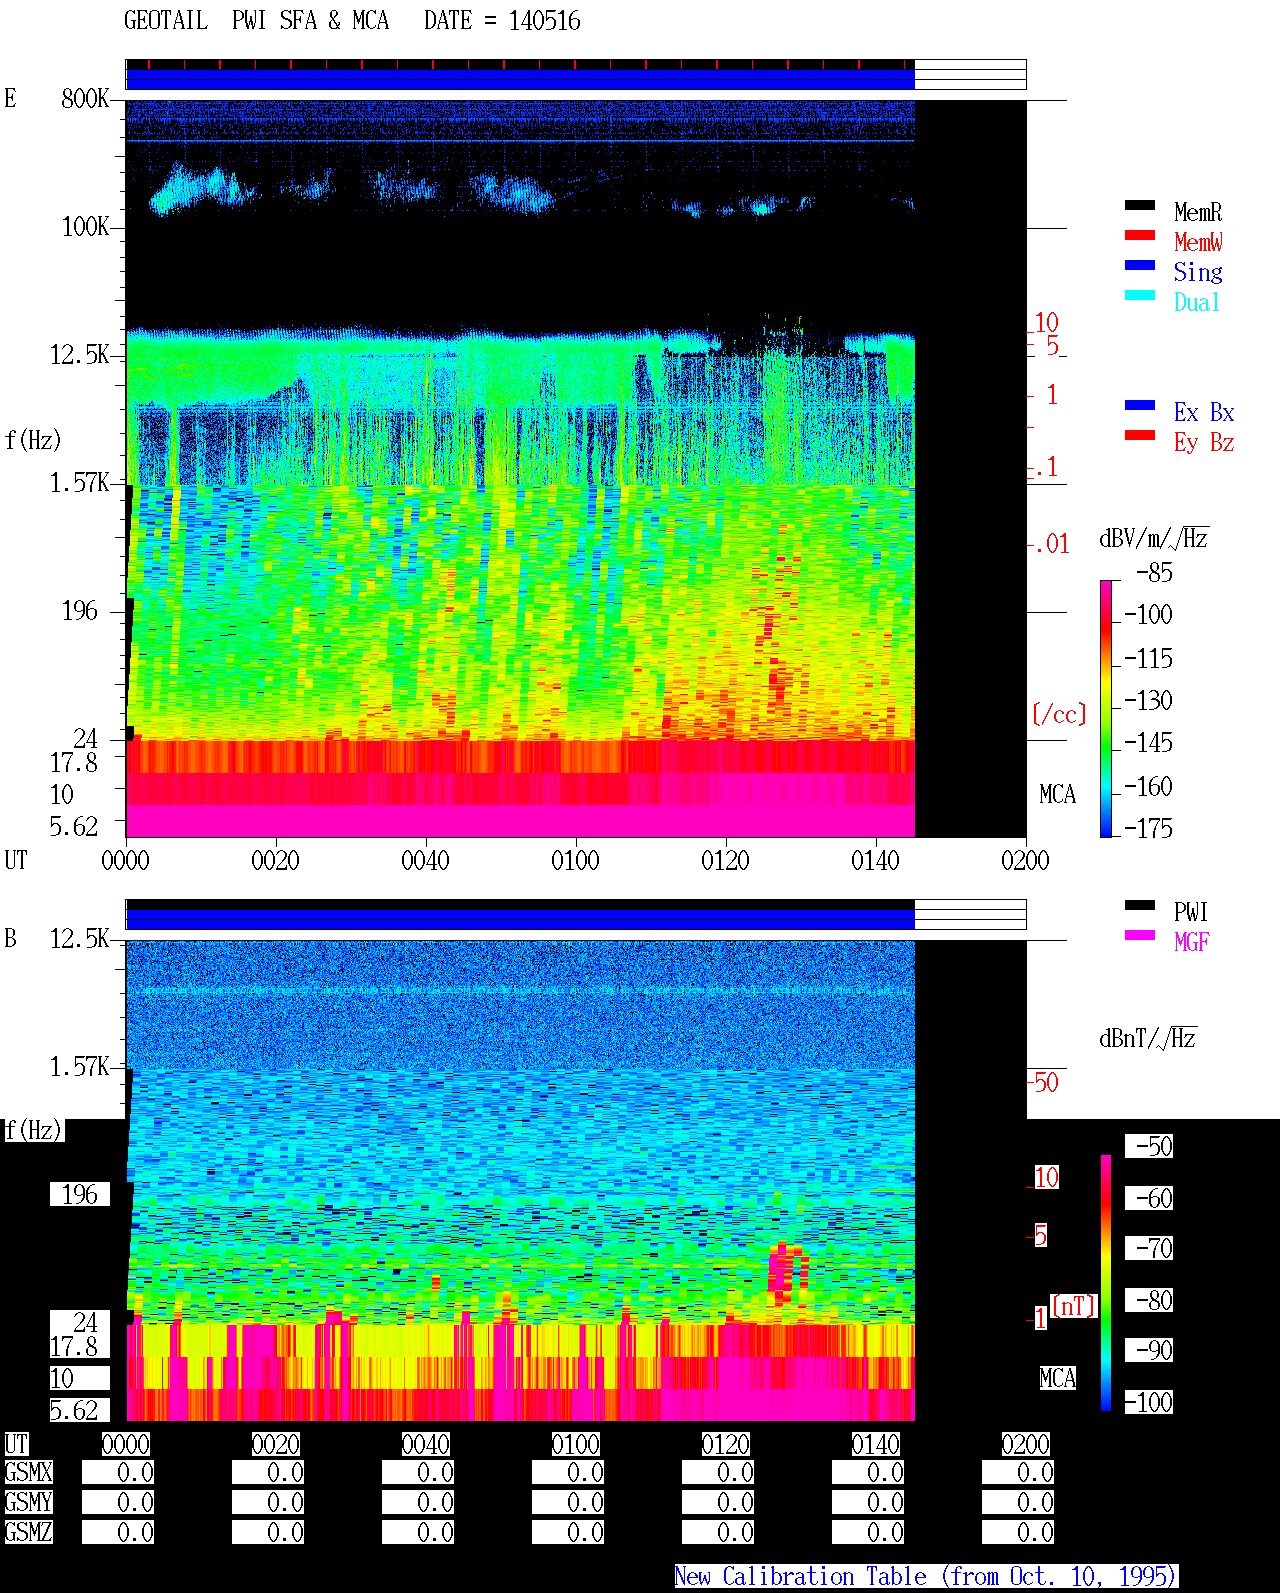Screen dimensions: 1280x1593
Task: Click the black PWI legend swatch
Action: tap(1140, 905)
